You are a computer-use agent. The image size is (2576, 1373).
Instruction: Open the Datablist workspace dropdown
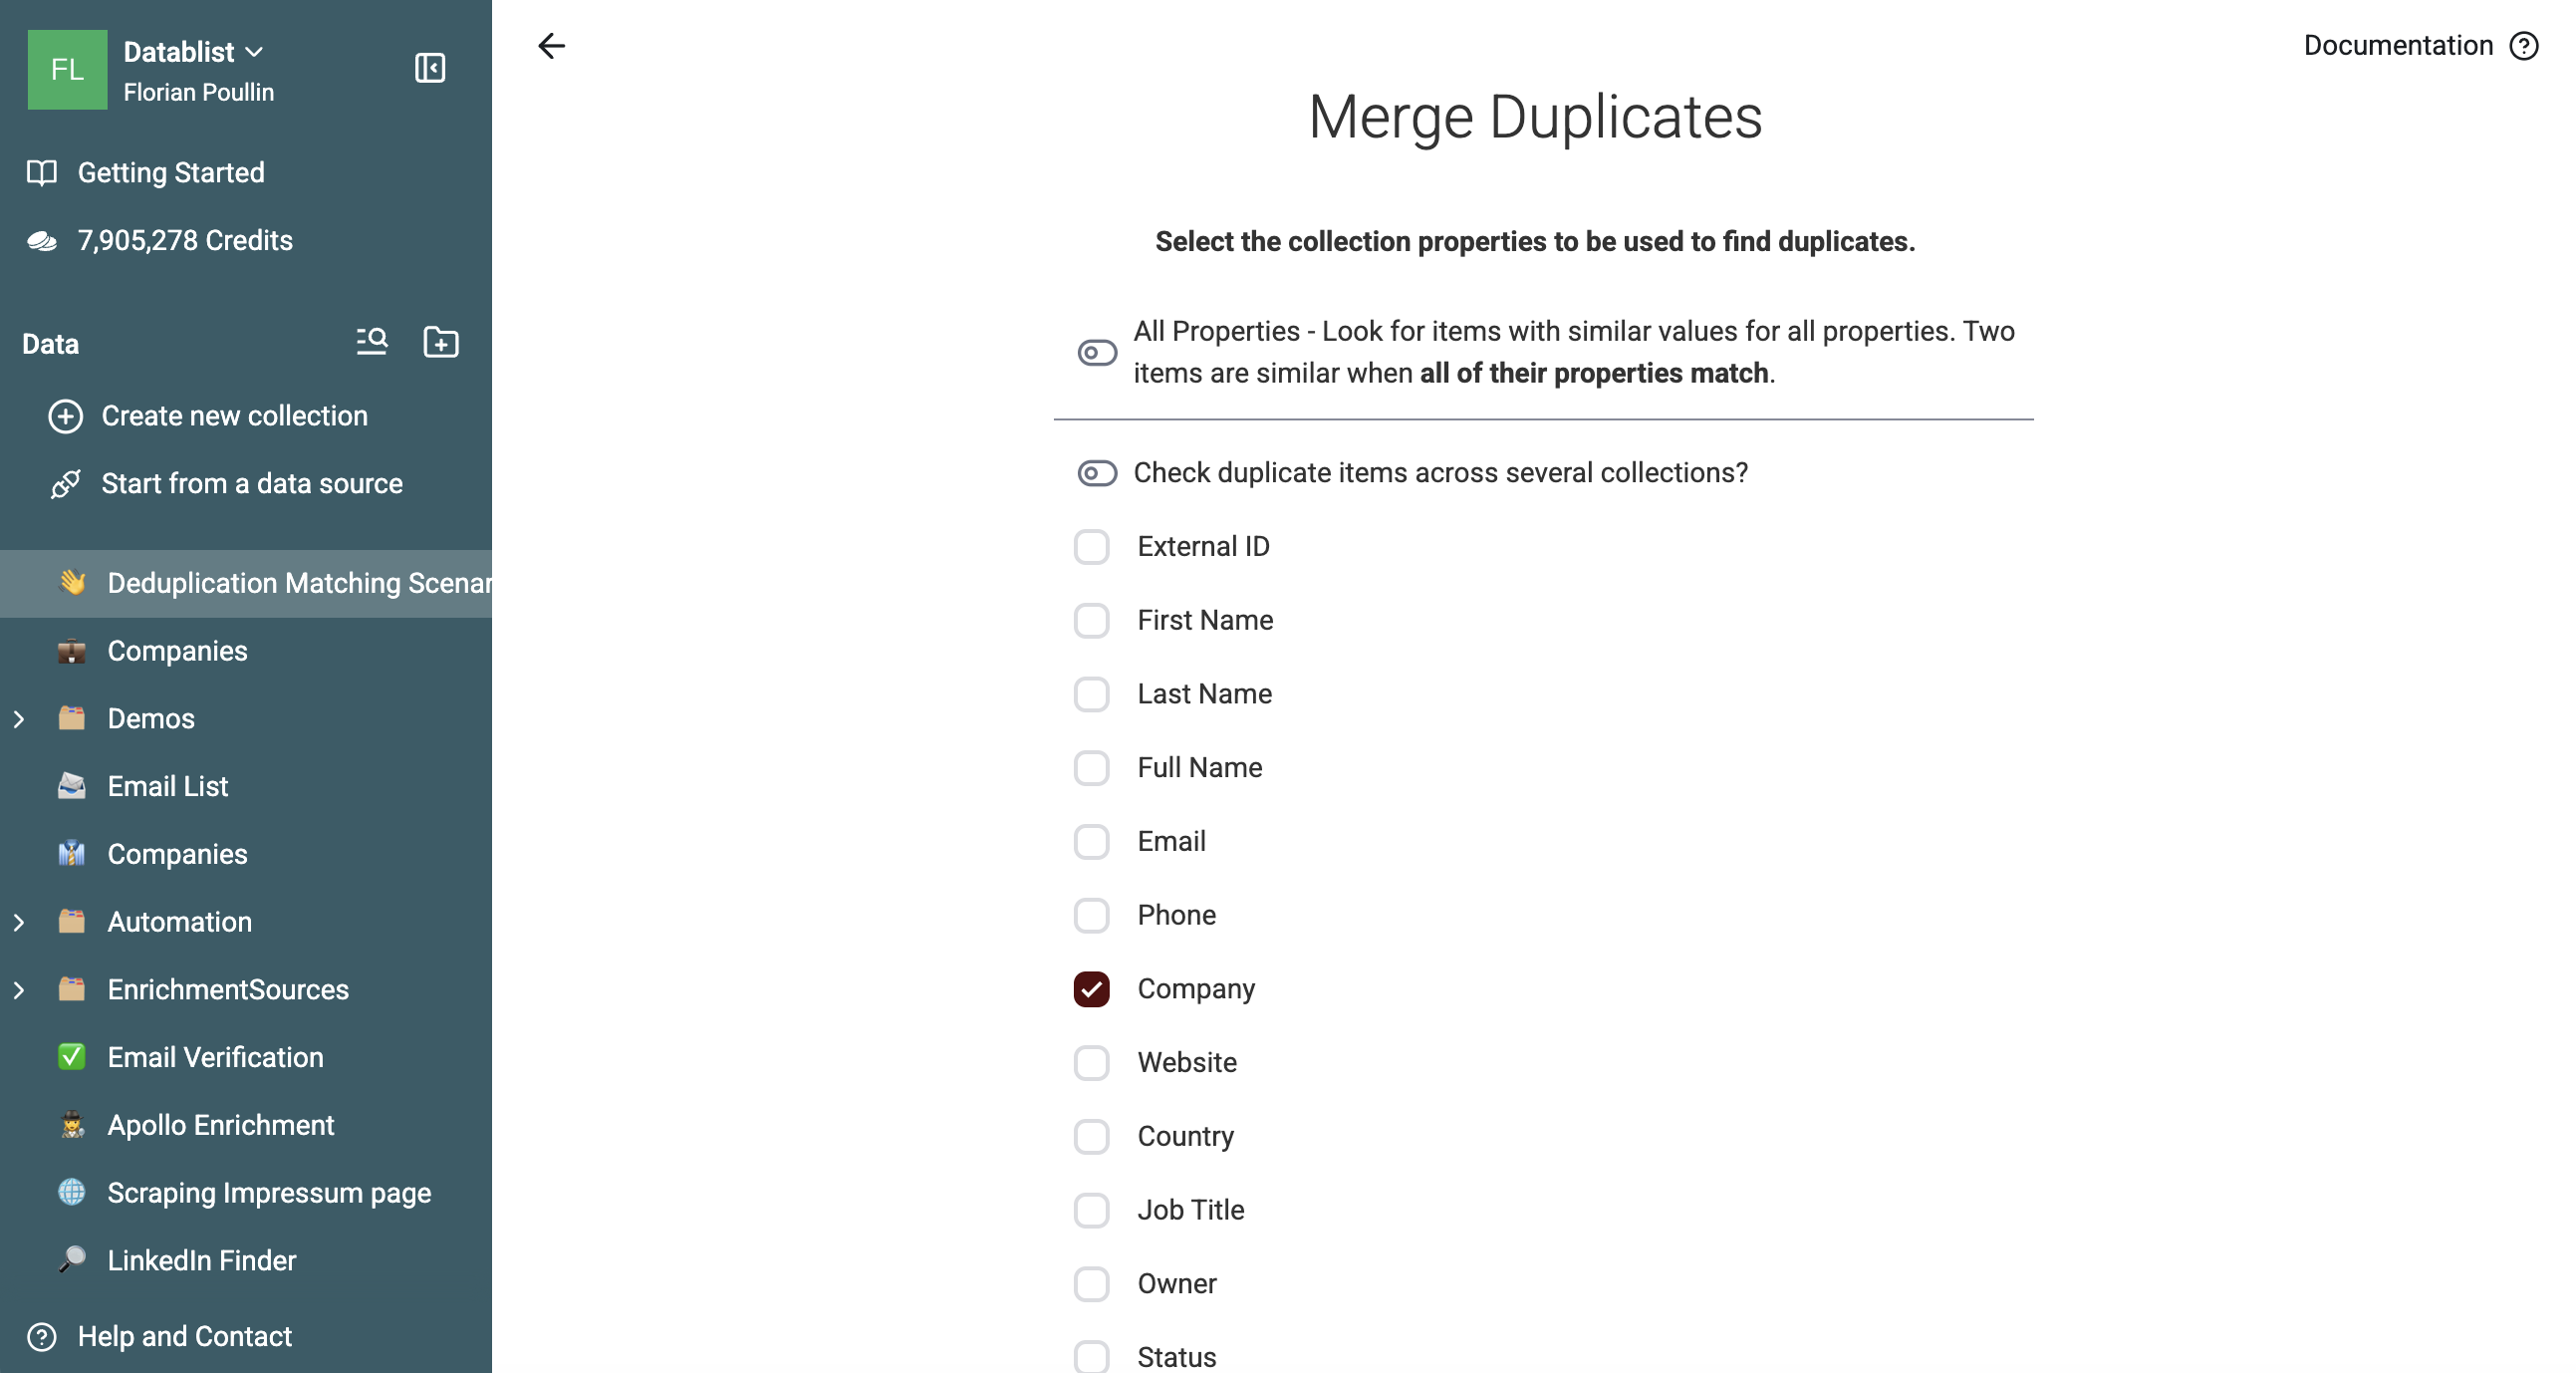(194, 52)
